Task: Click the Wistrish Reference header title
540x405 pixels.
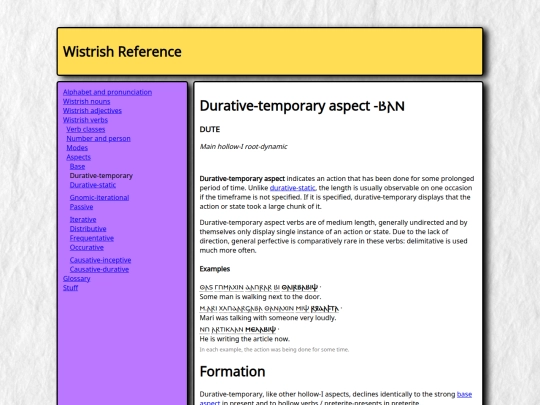Action: coord(122,52)
